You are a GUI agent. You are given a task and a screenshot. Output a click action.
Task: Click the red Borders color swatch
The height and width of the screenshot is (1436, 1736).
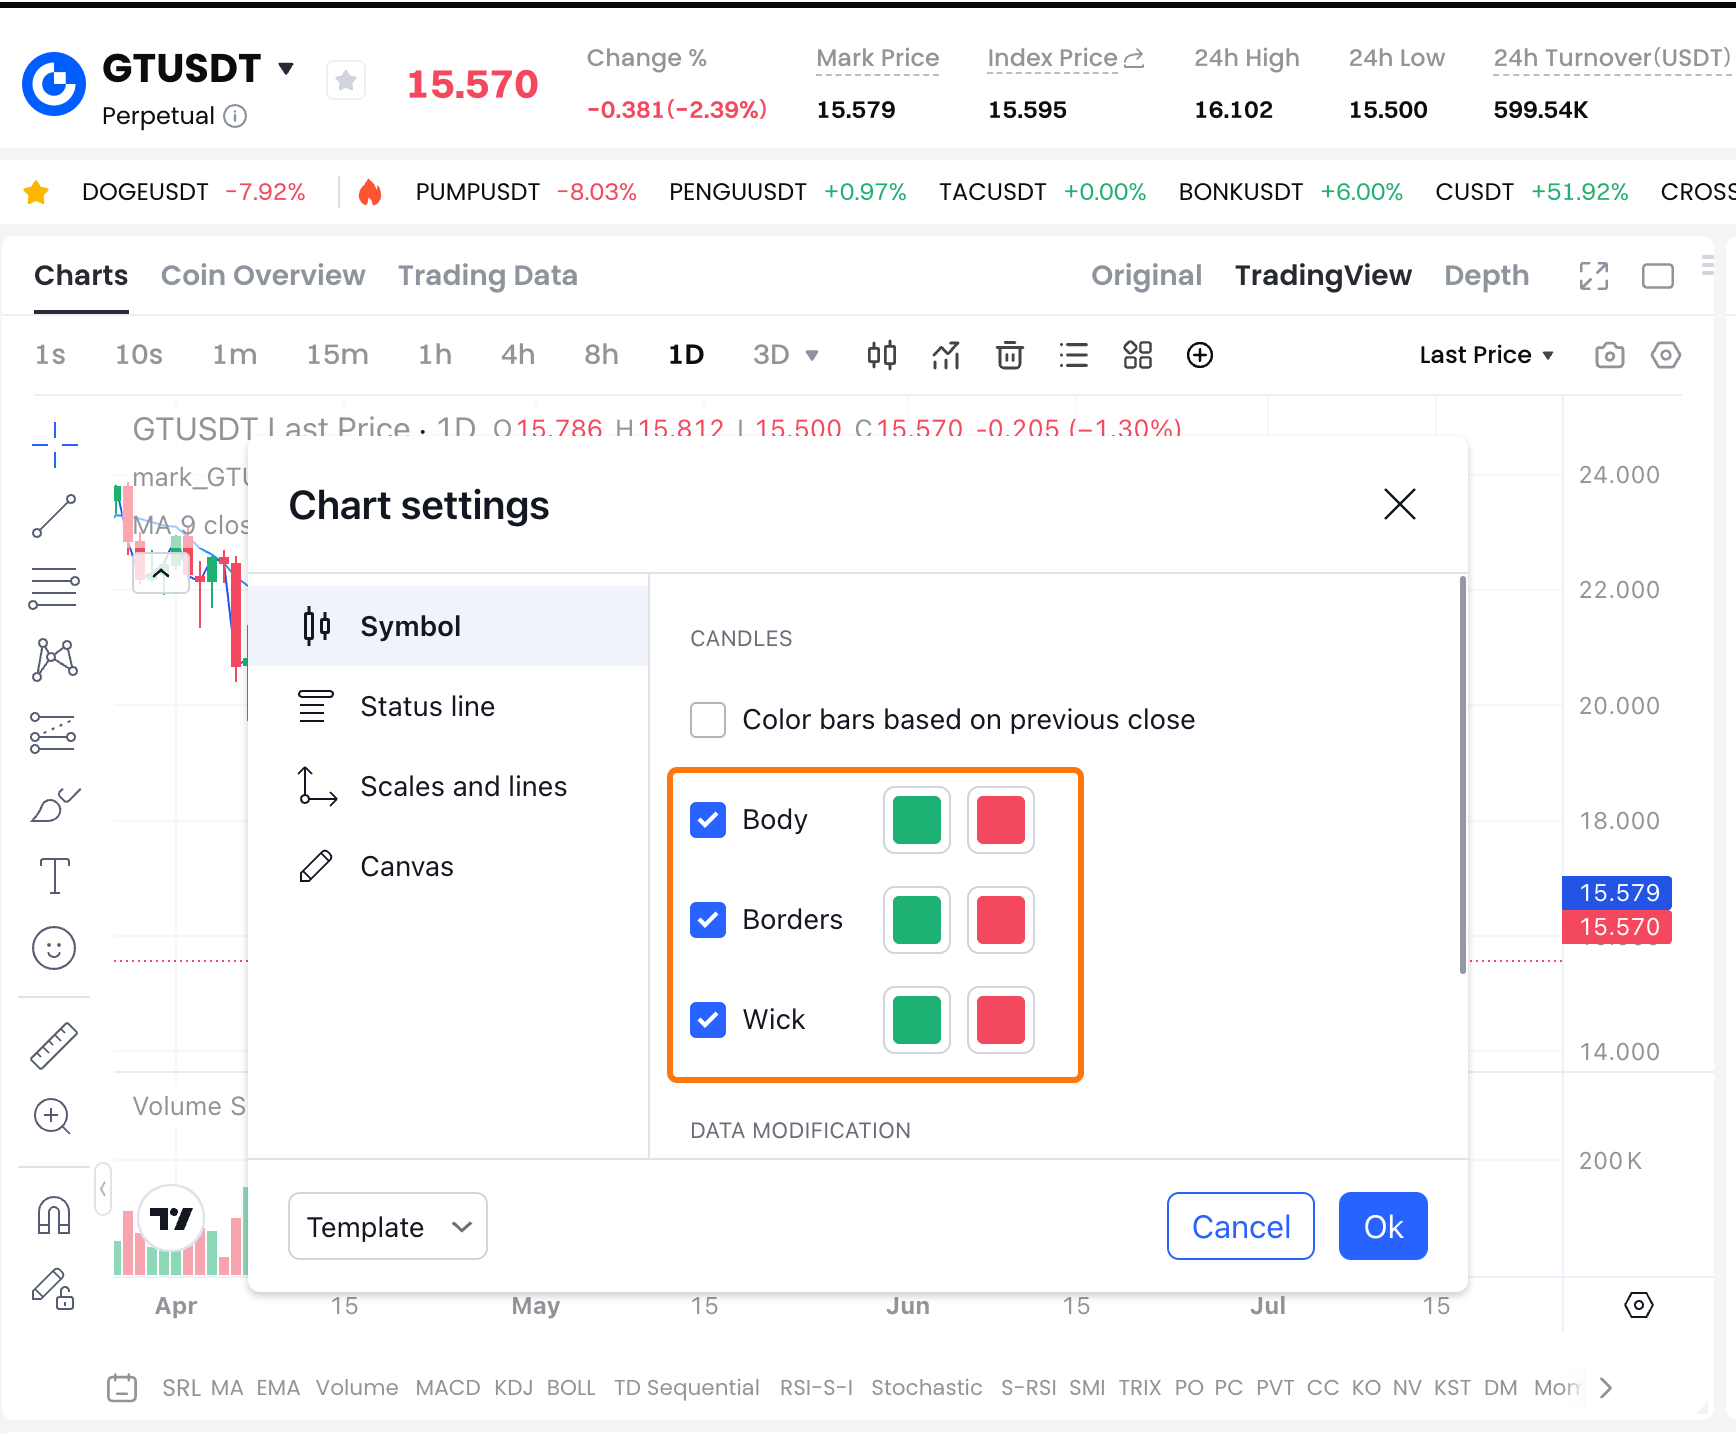coord(1000,920)
